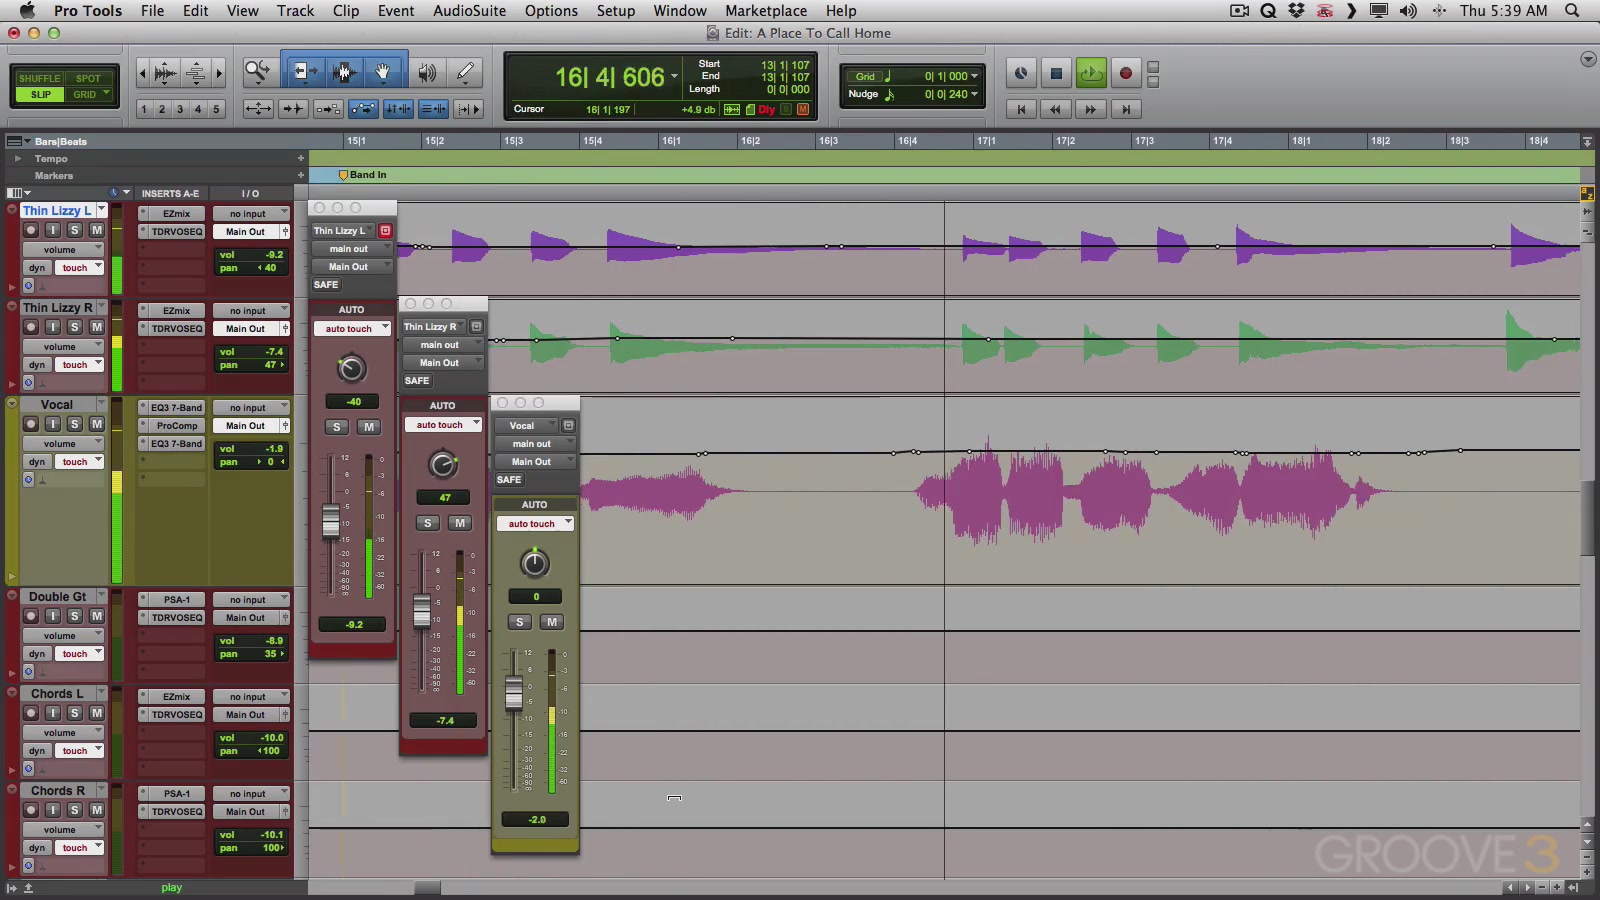Select the Zoomer tool

[258, 71]
